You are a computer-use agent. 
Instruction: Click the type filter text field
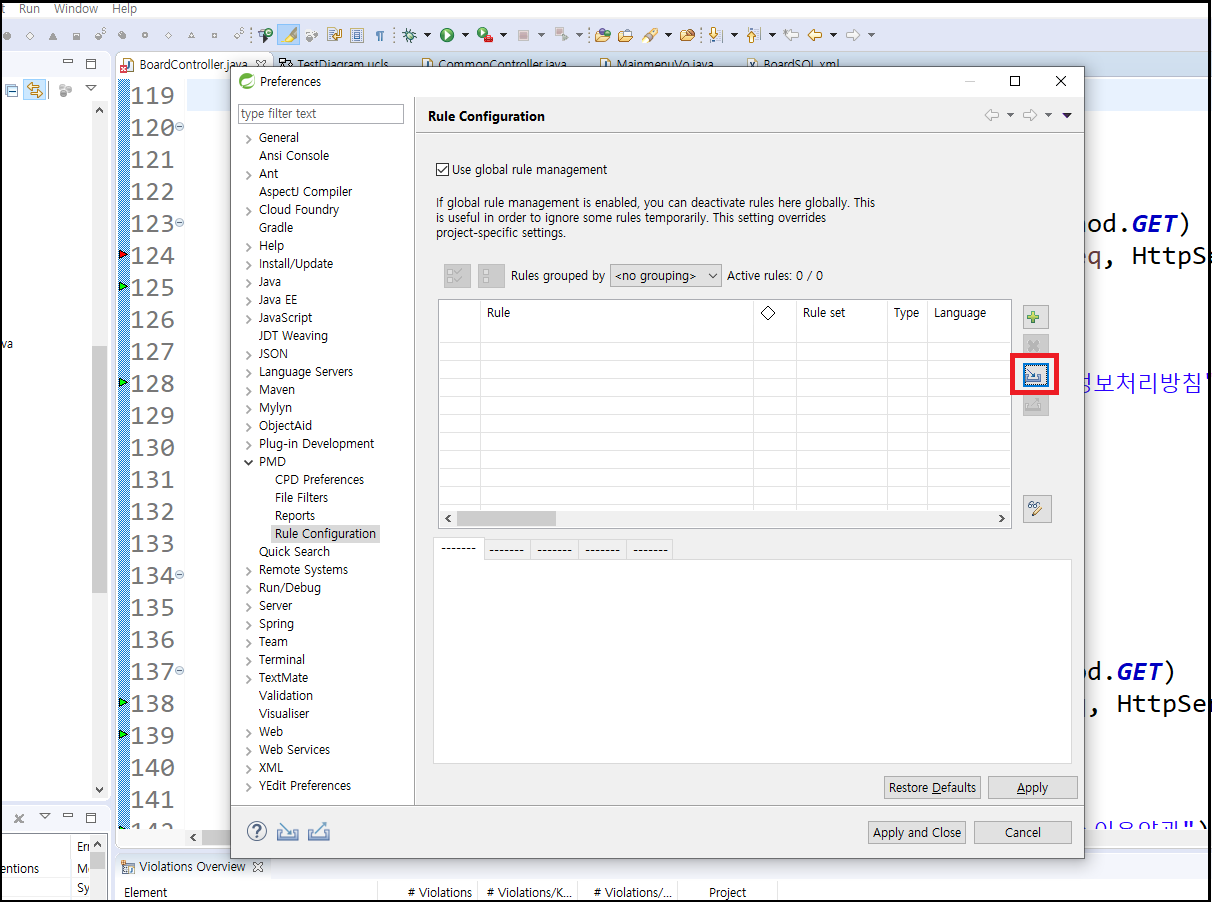321,114
